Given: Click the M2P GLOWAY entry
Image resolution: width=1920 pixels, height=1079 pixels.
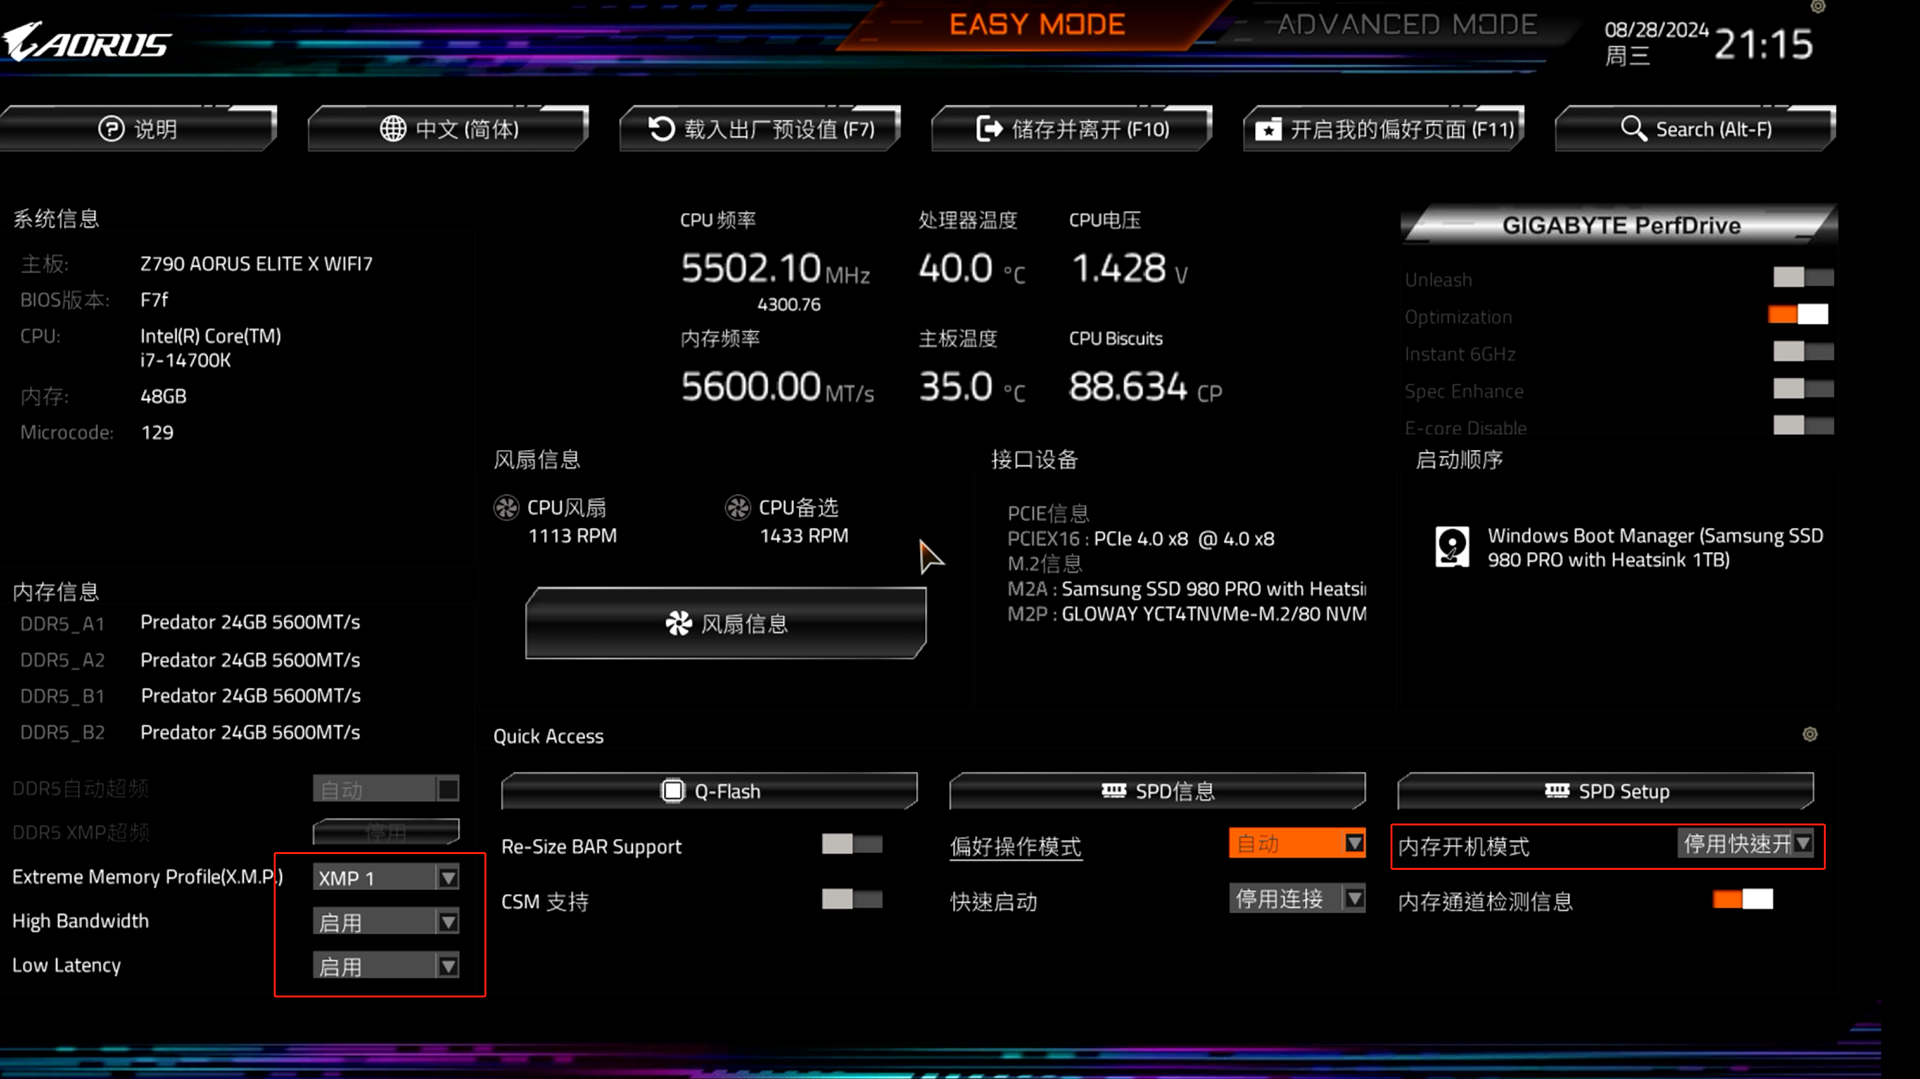Looking at the screenshot, I should 1187,614.
